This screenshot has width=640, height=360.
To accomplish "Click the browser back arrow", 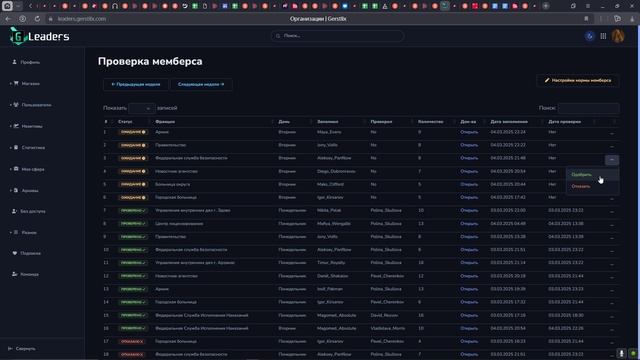I will [8, 19].
